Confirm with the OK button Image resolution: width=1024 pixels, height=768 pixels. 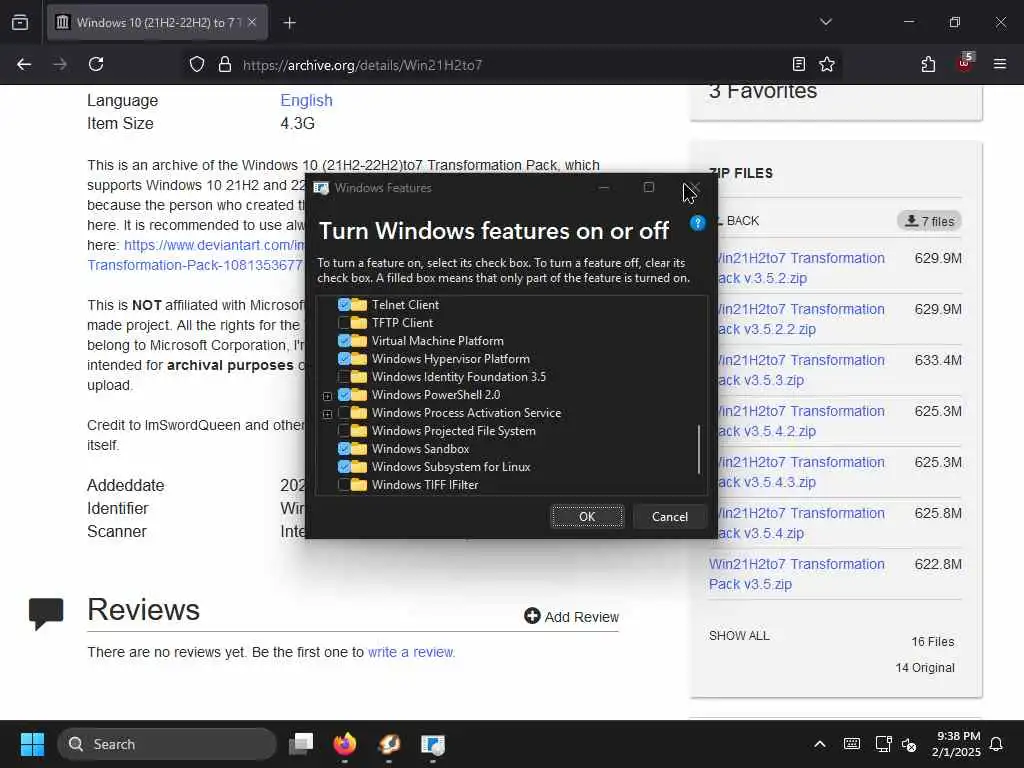pos(587,517)
